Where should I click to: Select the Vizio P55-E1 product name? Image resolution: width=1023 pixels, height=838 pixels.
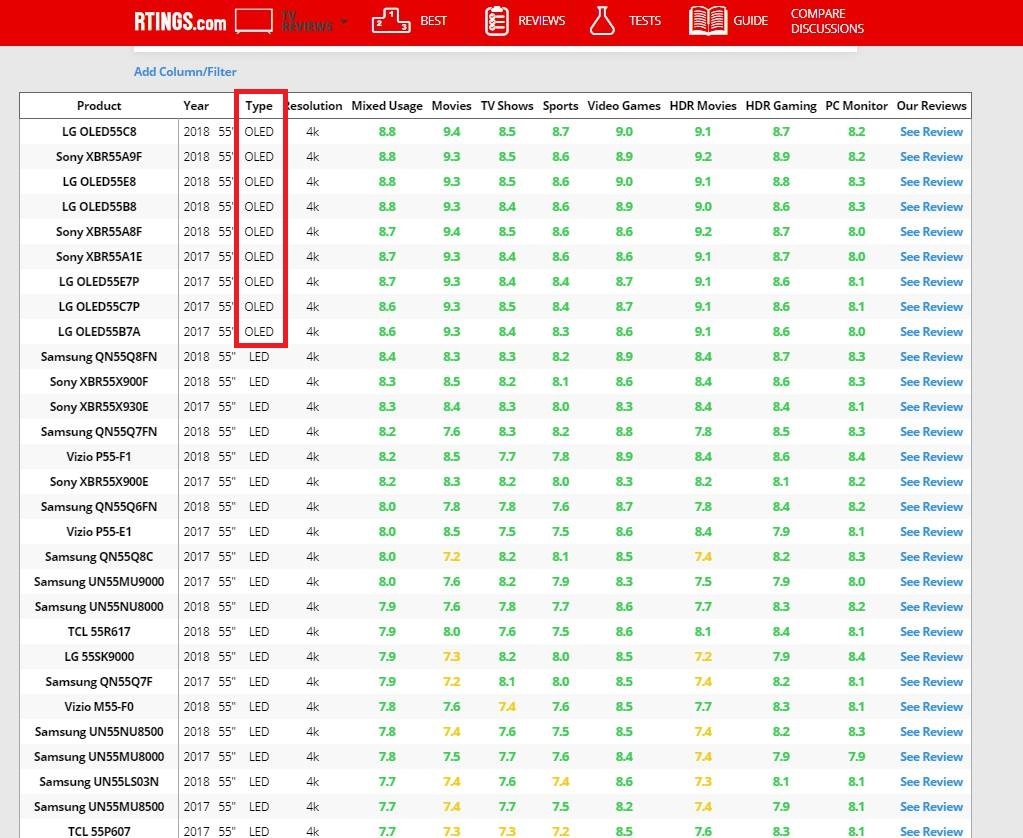click(x=99, y=532)
